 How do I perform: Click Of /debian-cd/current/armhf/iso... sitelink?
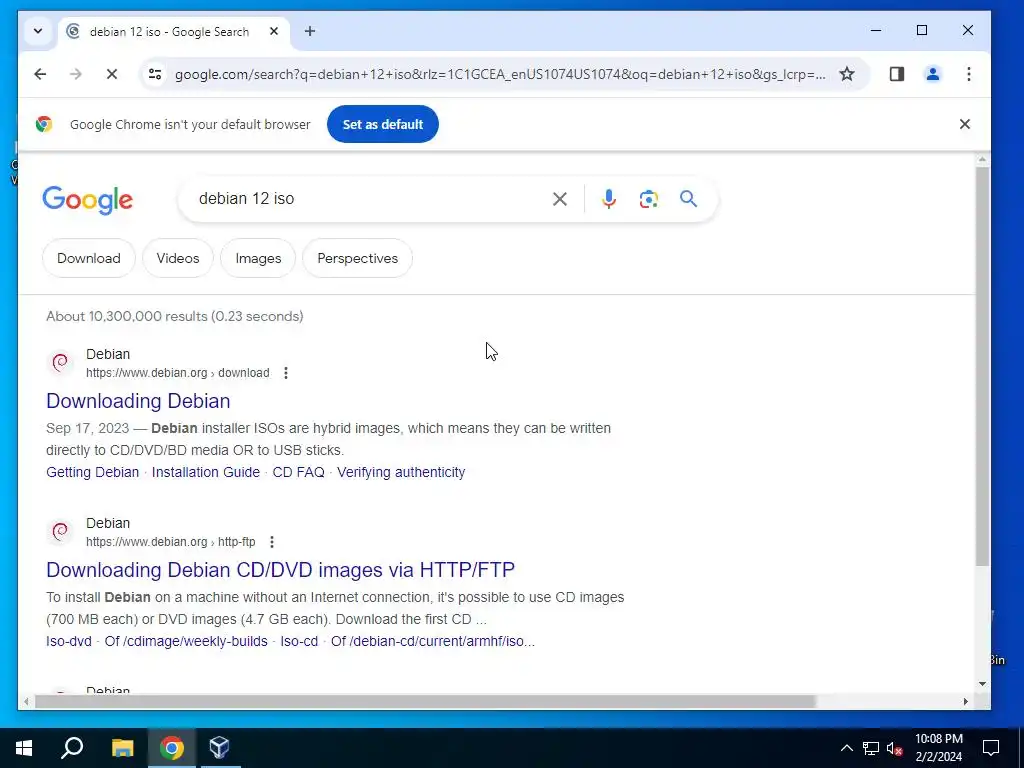(433, 641)
